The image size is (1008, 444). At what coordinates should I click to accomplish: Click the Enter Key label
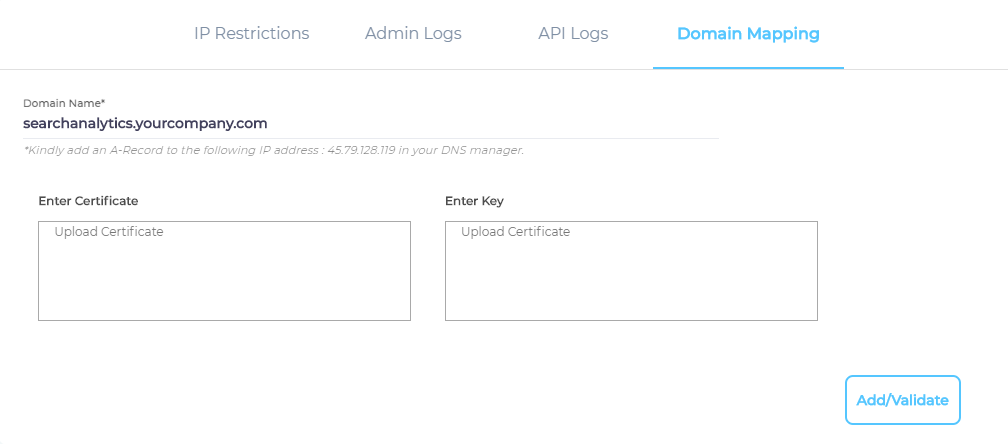(474, 201)
